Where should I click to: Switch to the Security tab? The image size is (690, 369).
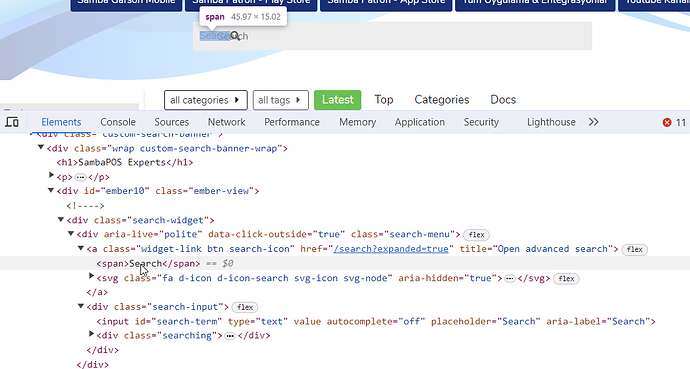pyautogui.click(x=481, y=122)
